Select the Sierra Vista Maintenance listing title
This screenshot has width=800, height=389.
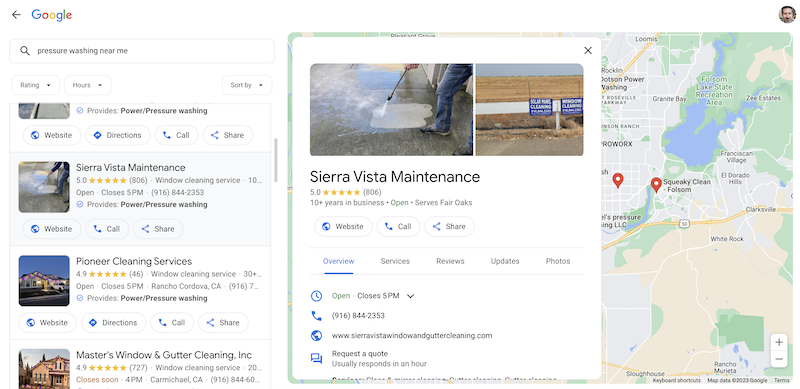[131, 167]
